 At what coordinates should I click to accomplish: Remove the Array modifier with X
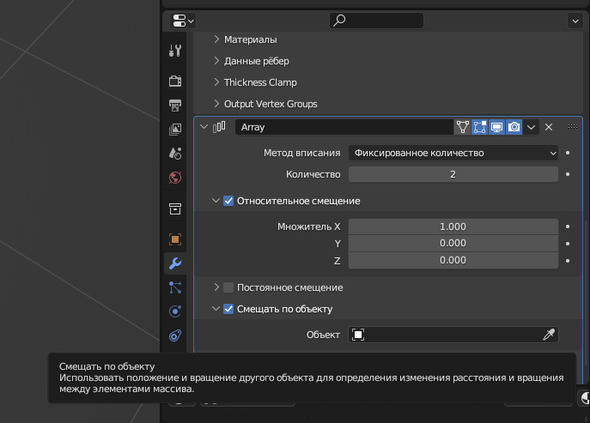[549, 127]
